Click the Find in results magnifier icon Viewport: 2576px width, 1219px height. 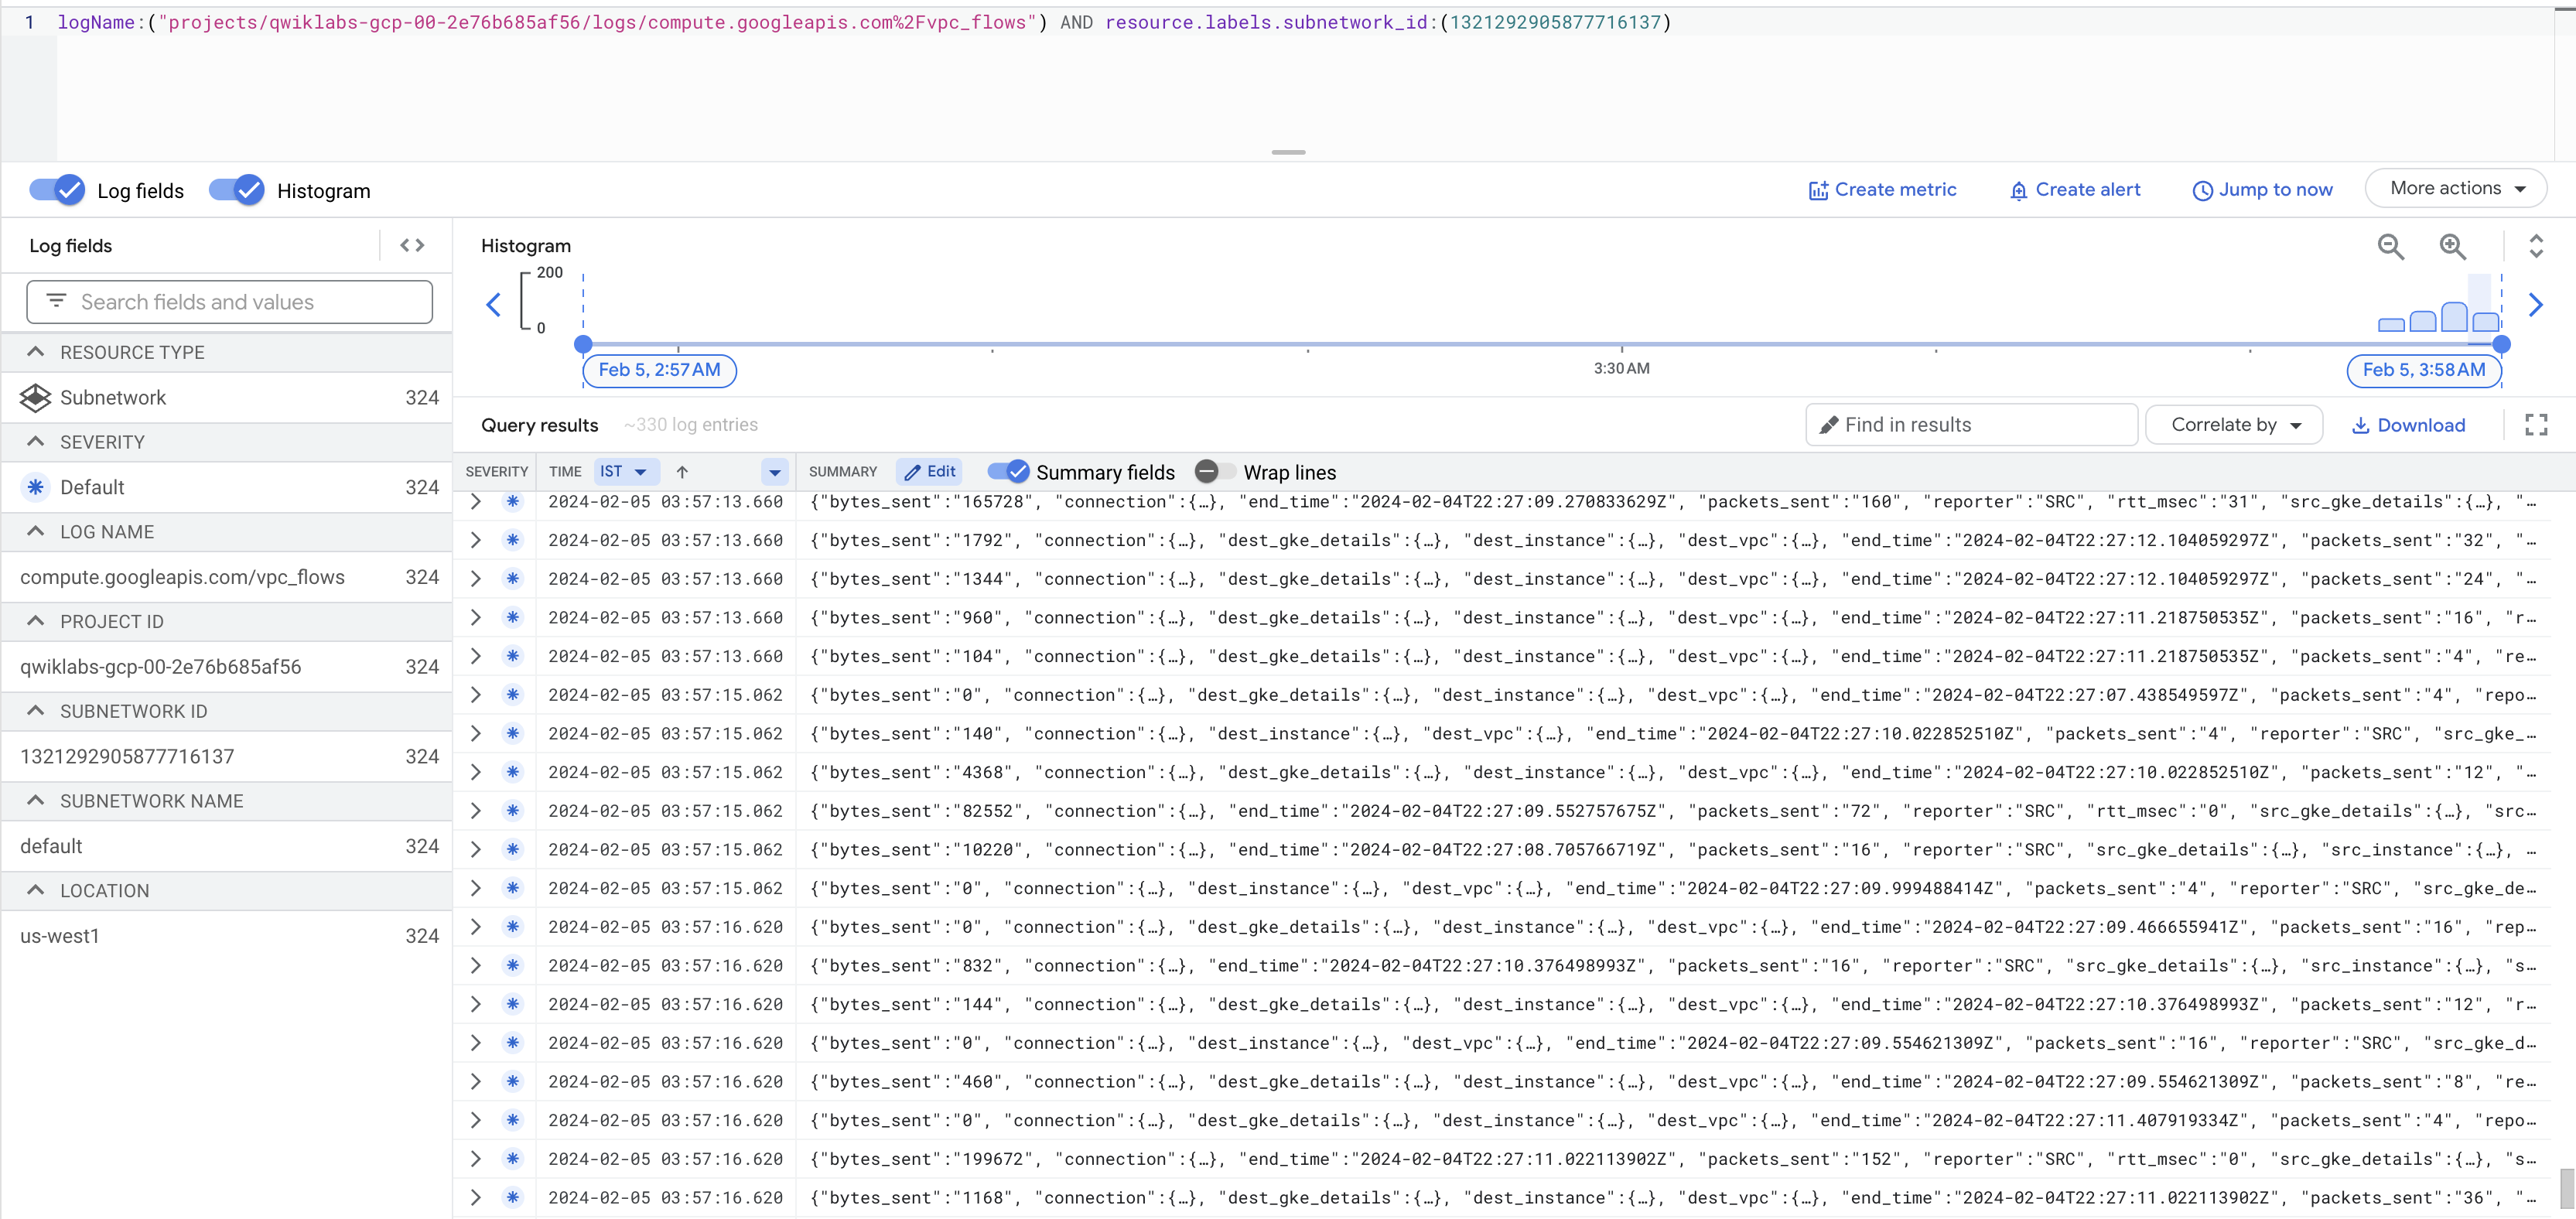click(1829, 425)
